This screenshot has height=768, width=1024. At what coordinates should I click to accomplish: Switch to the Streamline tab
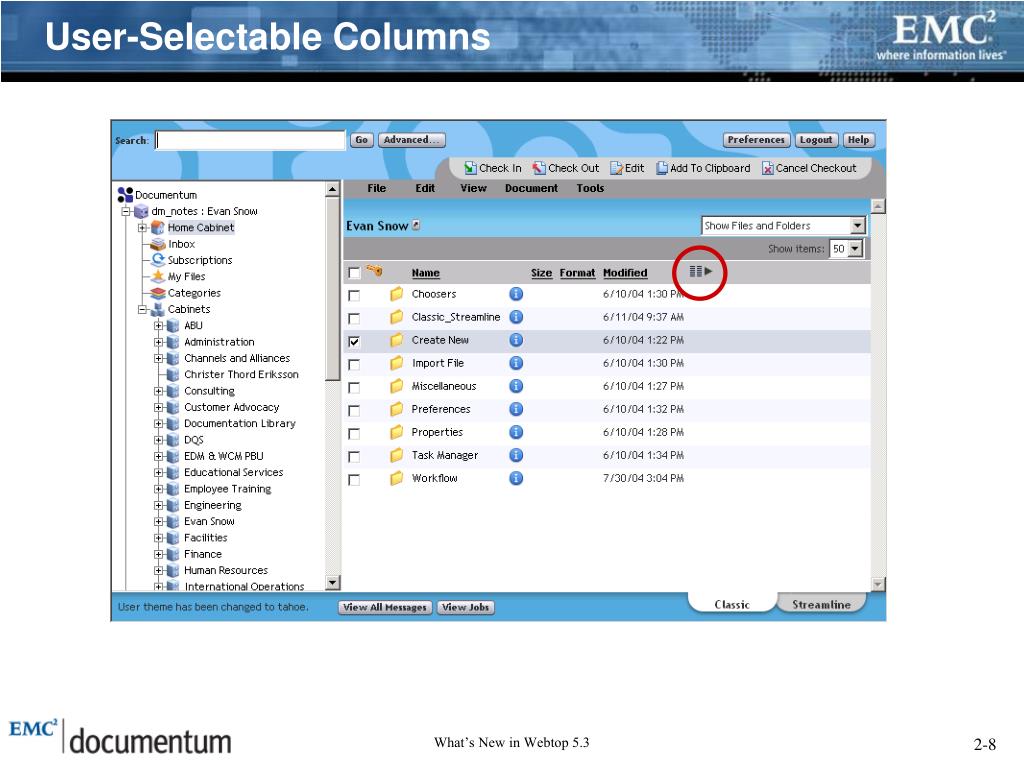(x=822, y=605)
